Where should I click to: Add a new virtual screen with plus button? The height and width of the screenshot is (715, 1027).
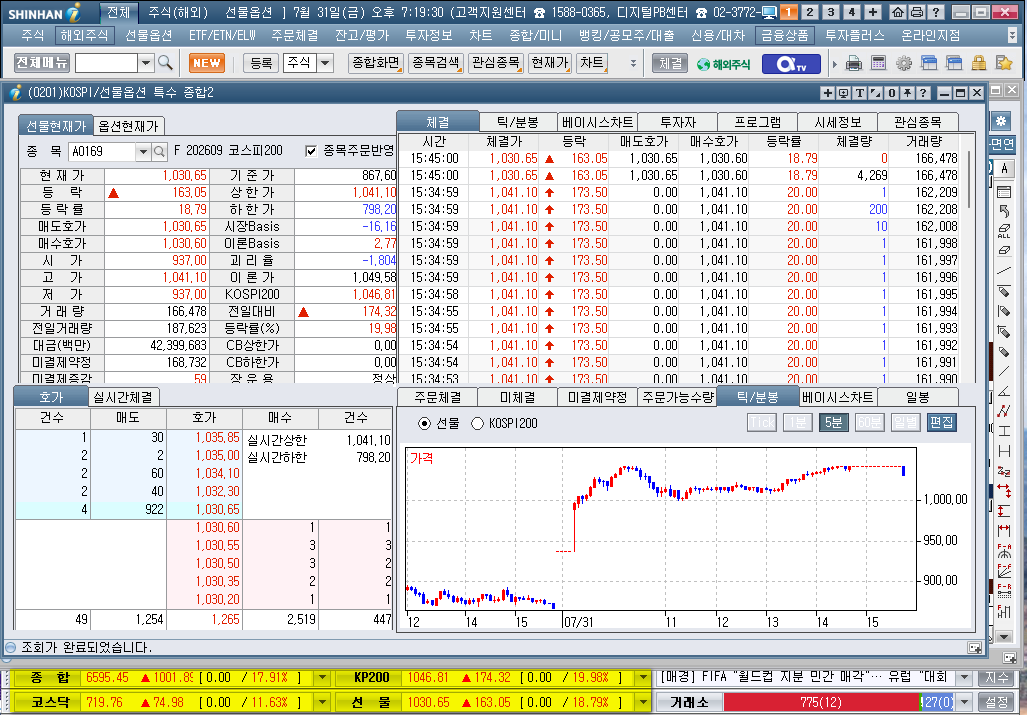coord(872,12)
